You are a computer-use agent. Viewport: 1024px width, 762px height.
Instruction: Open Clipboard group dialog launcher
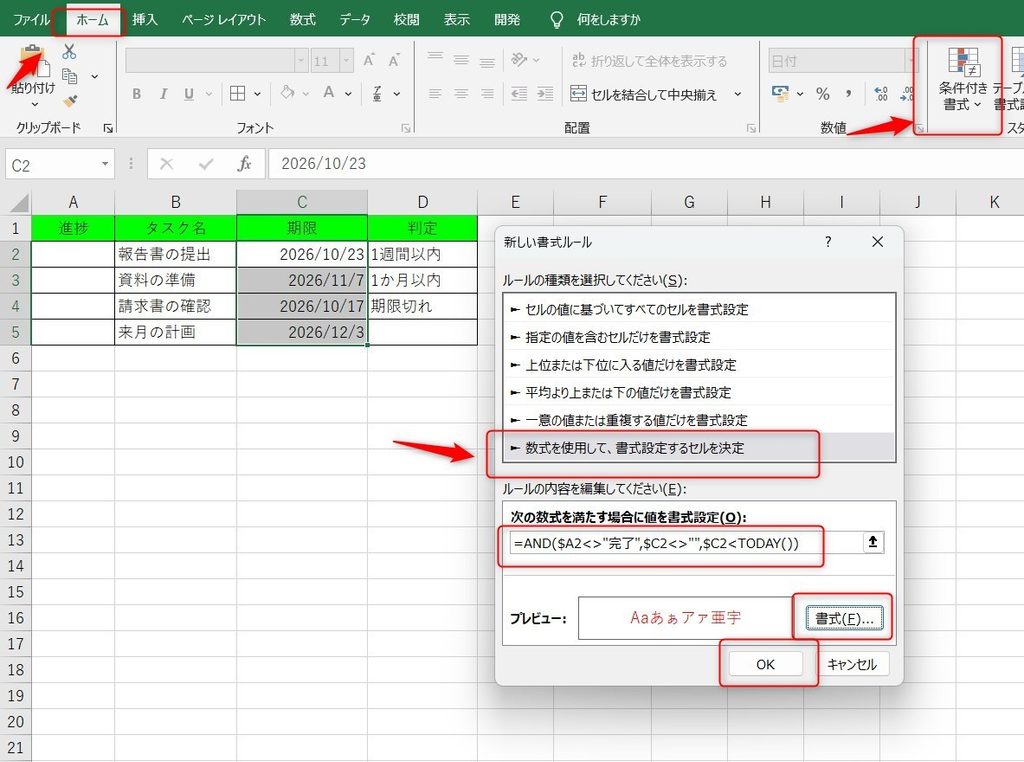(108, 129)
